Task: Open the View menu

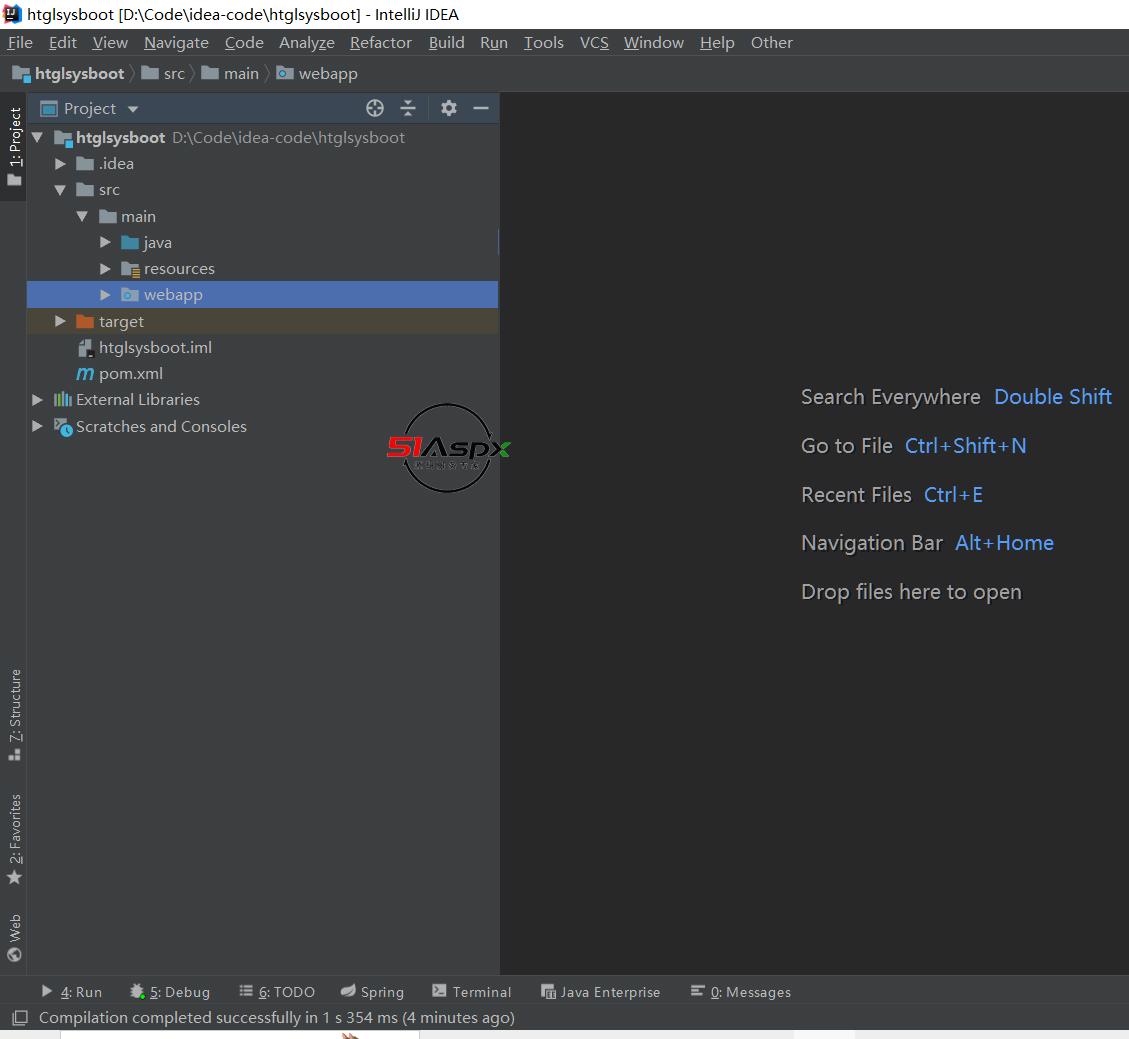Action: (110, 42)
